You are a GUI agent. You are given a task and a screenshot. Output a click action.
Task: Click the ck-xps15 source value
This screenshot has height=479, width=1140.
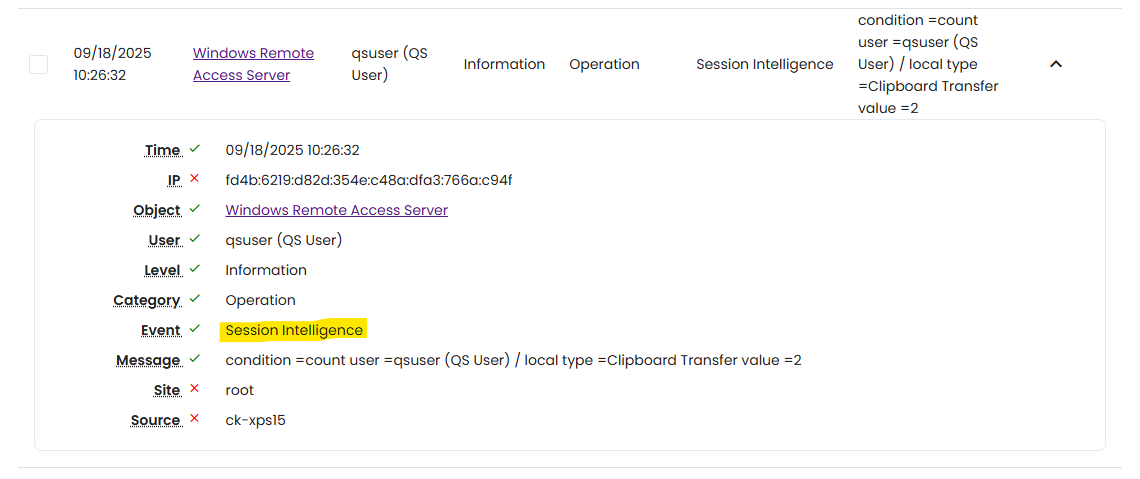coord(255,420)
